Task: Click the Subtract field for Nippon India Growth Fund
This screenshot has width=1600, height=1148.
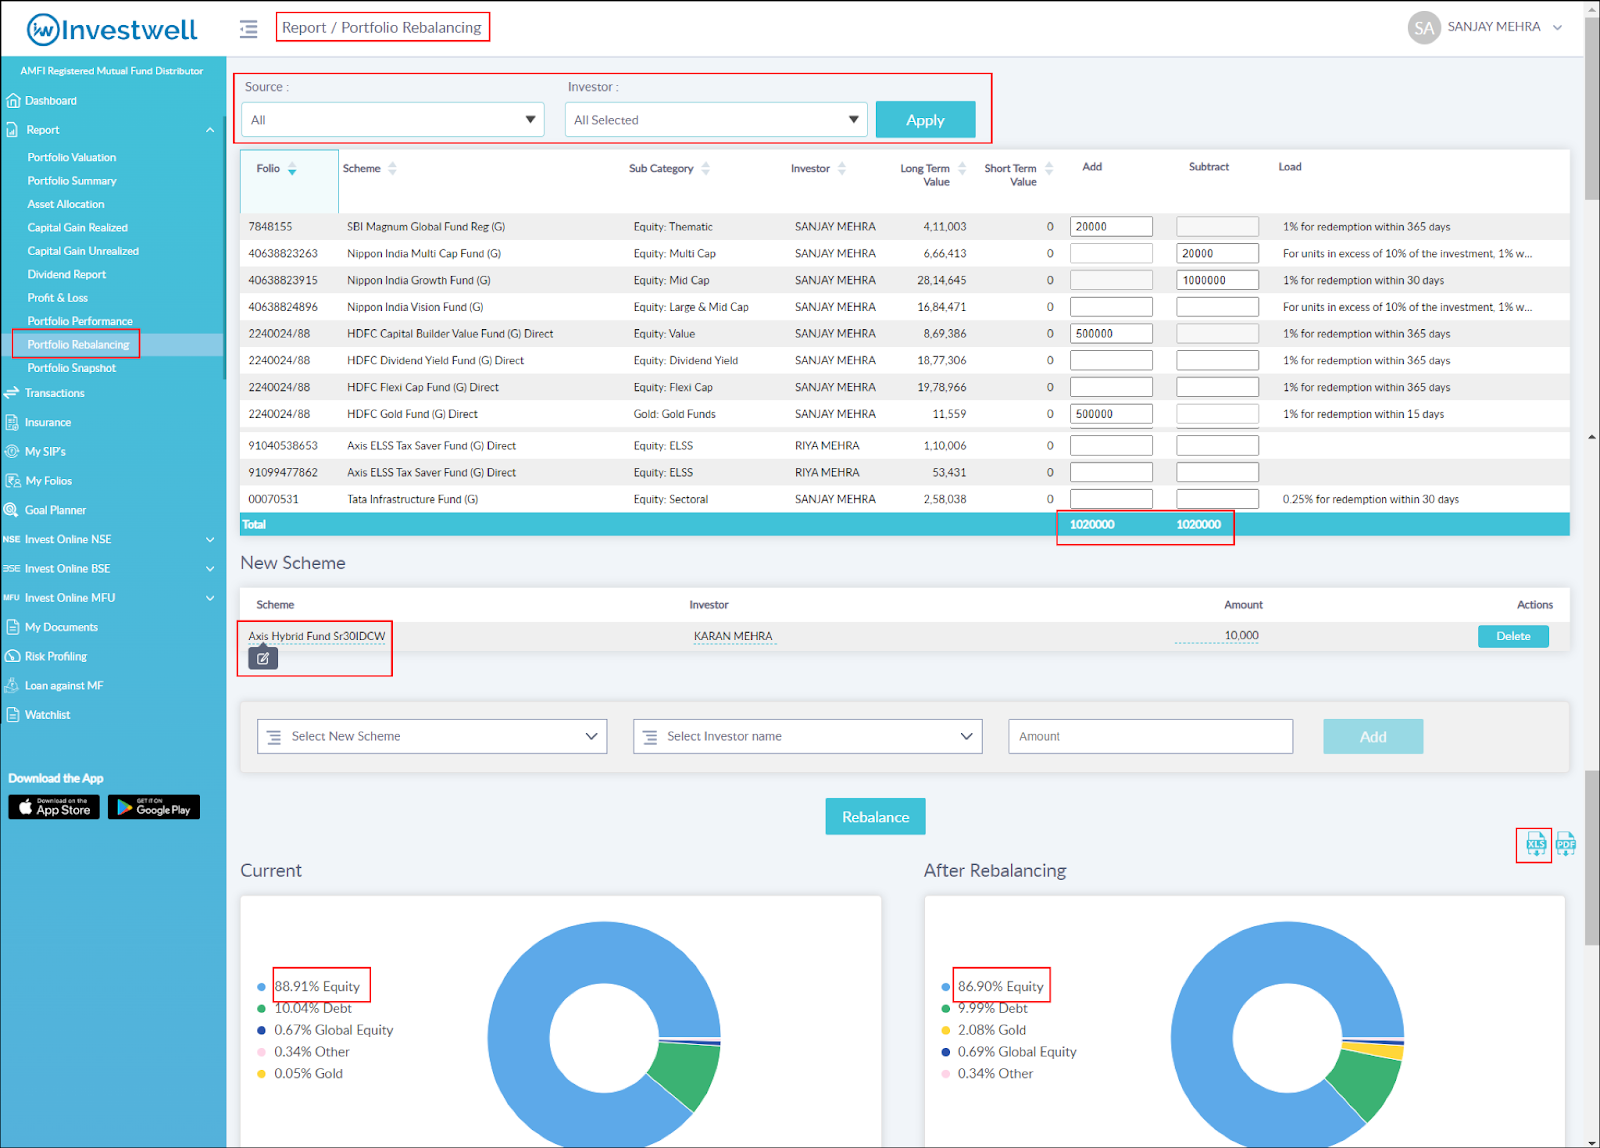Action: pos(1217,281)
